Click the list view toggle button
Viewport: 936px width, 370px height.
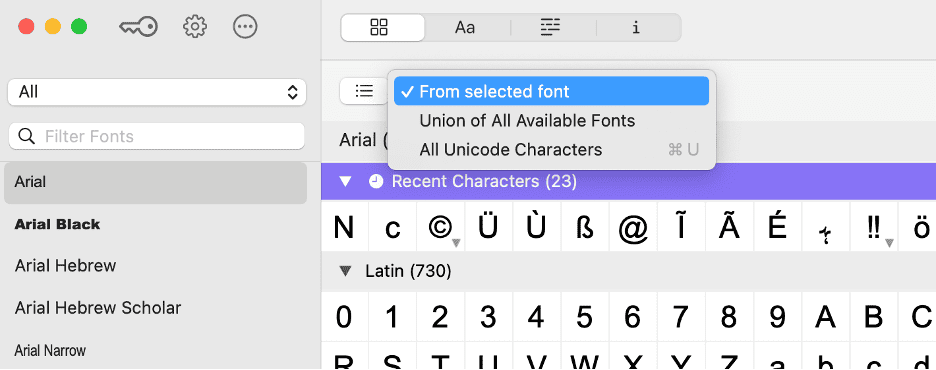coord(364,91)
